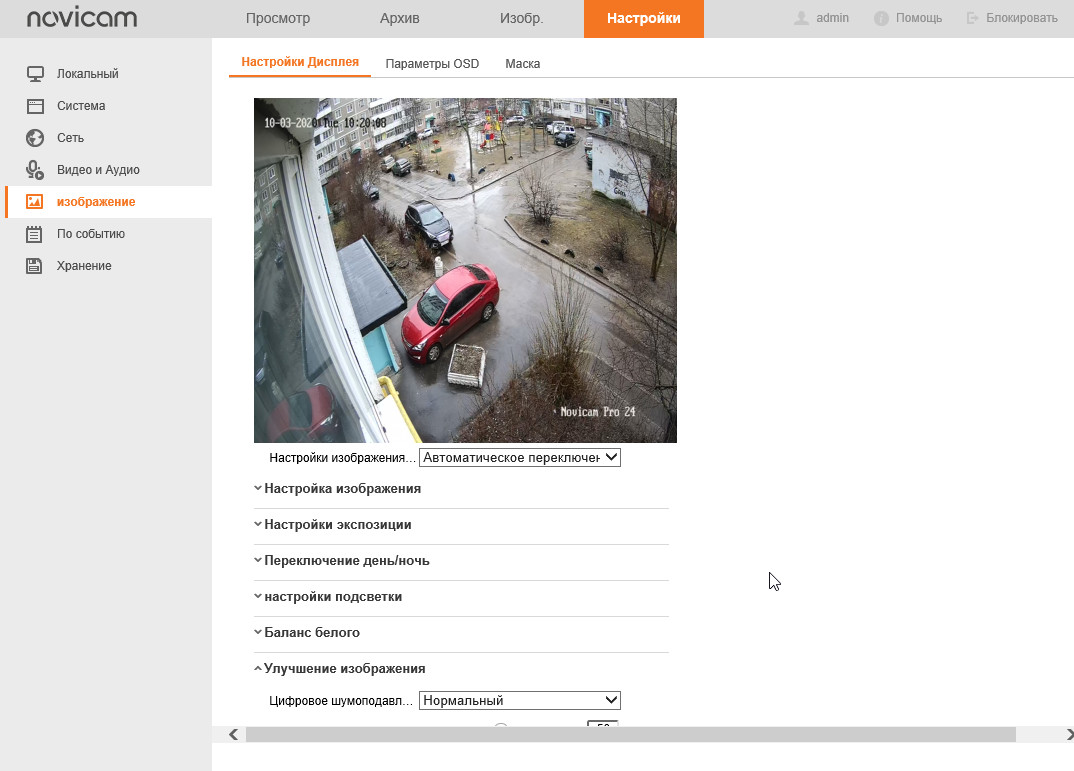This screenshot has width=1074, height=771.
Task: Click the admin account link
Action: 832,18
